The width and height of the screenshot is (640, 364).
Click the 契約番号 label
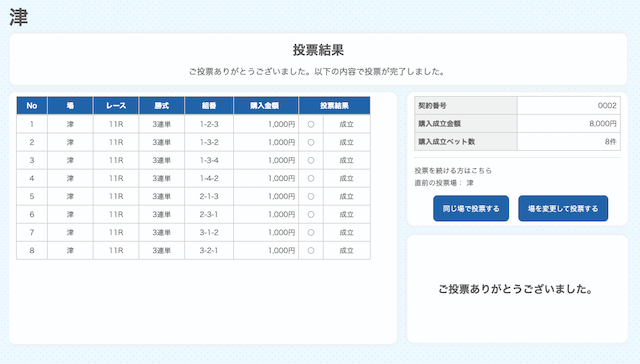(x=432, y=106)
